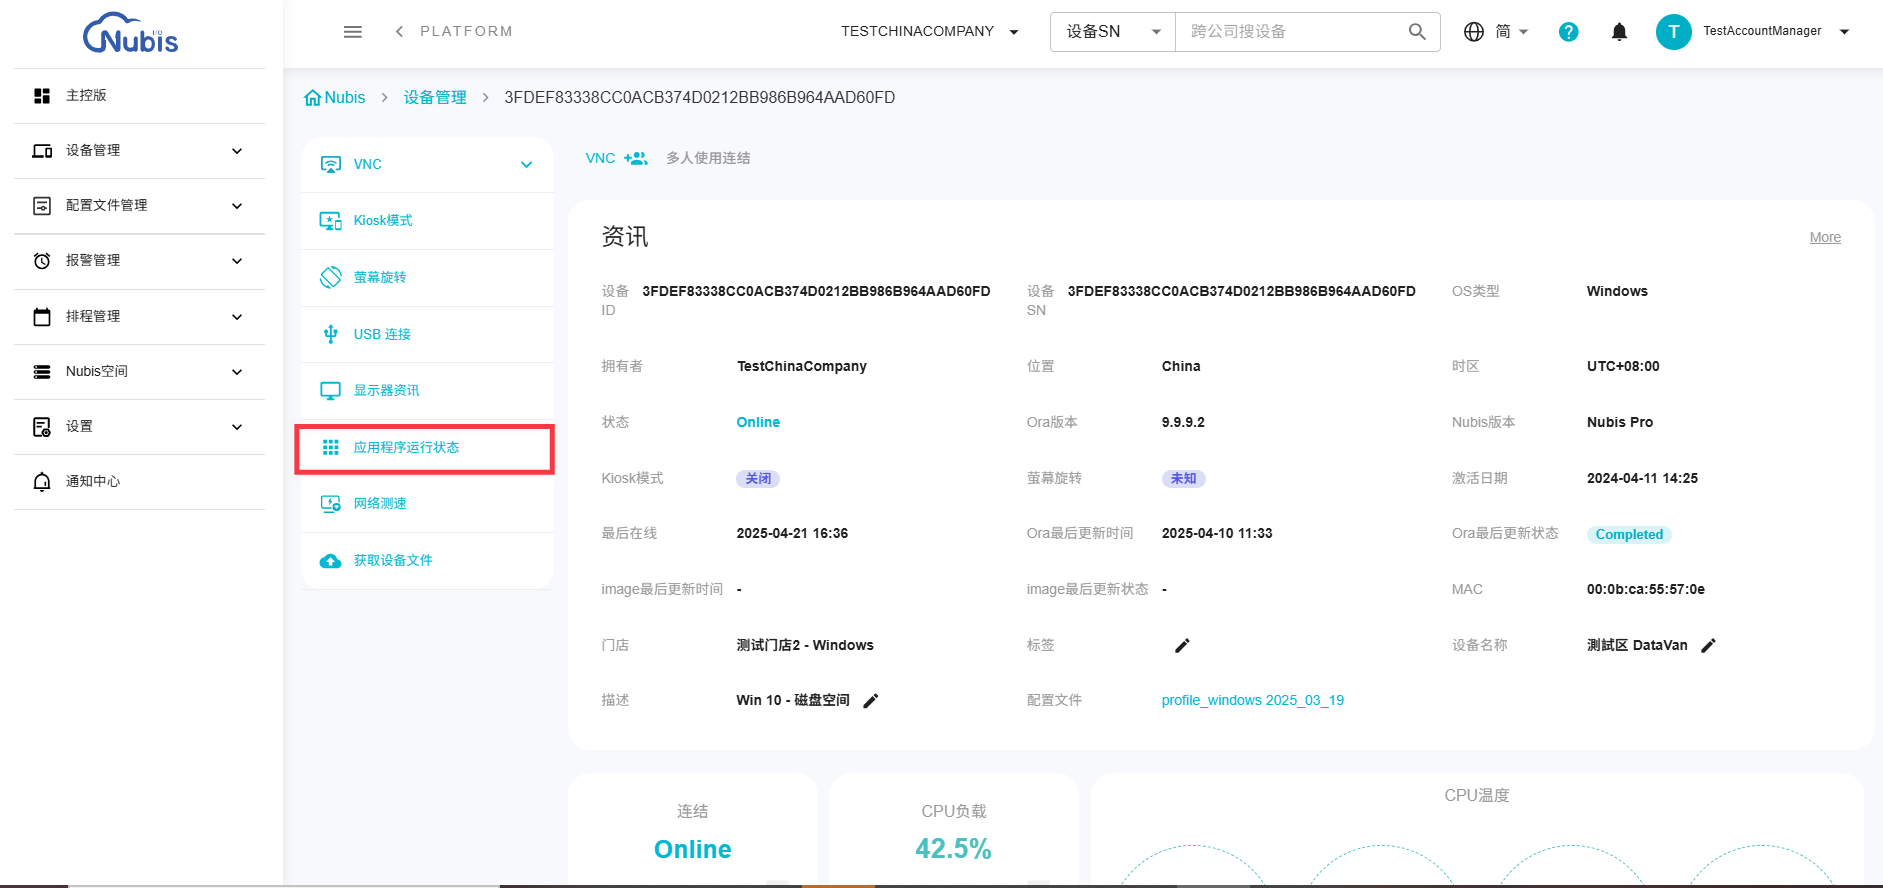Select USB 连接 menu entry
This screenshot has width=1883, height=888.
[427, 334]
